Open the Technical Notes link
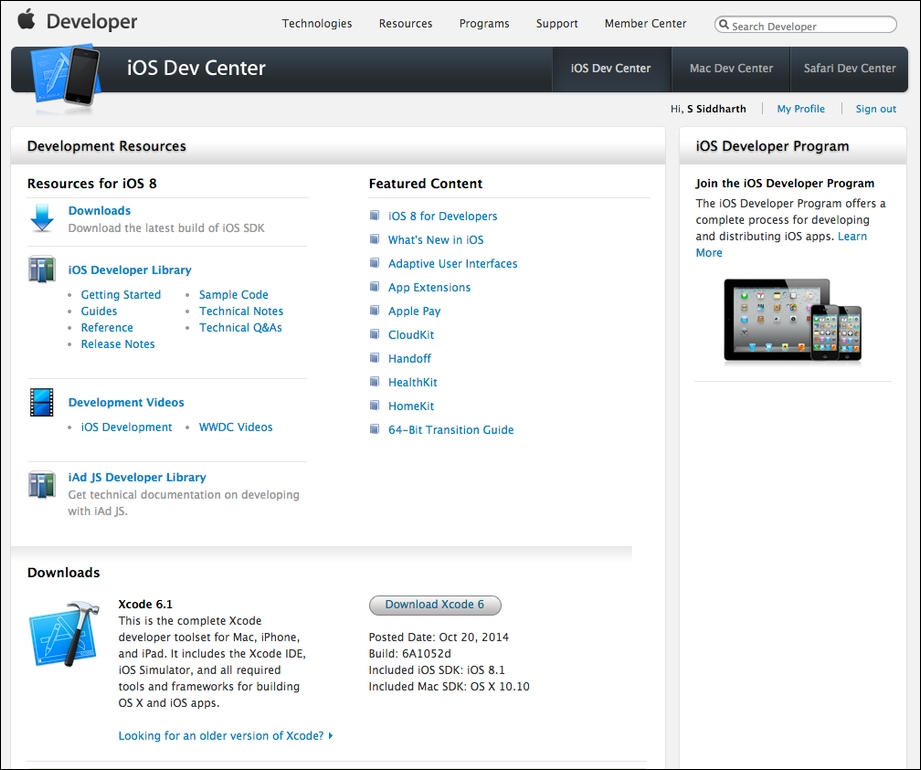921x770 pixels. click(241, 311)
